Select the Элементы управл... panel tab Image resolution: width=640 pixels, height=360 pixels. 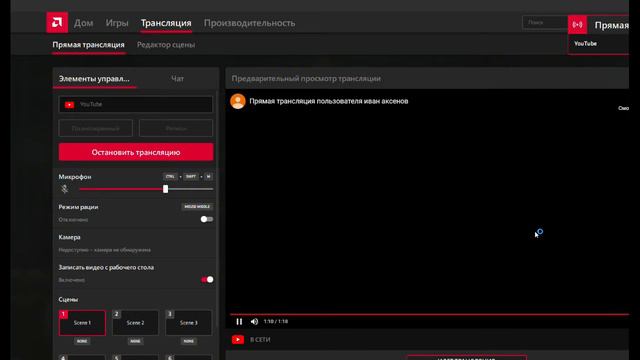pos(94,79)
